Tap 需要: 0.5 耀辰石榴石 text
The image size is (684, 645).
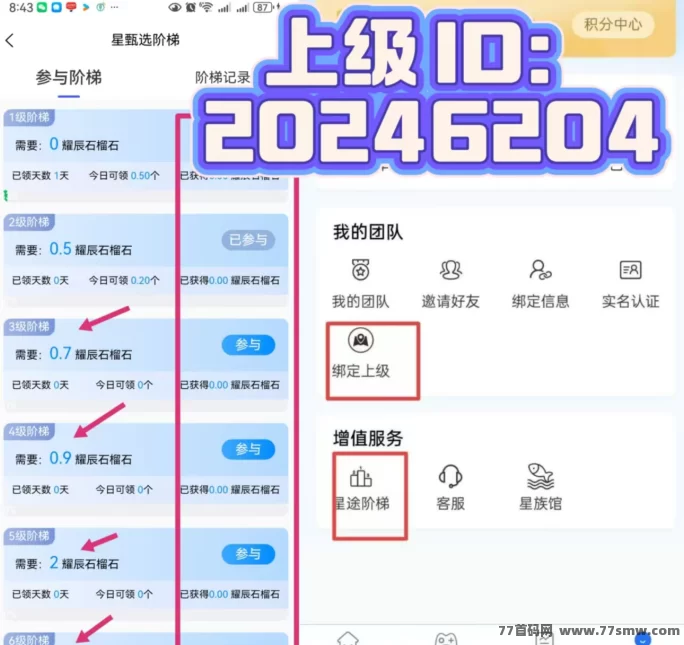click(x=73, y=249)
